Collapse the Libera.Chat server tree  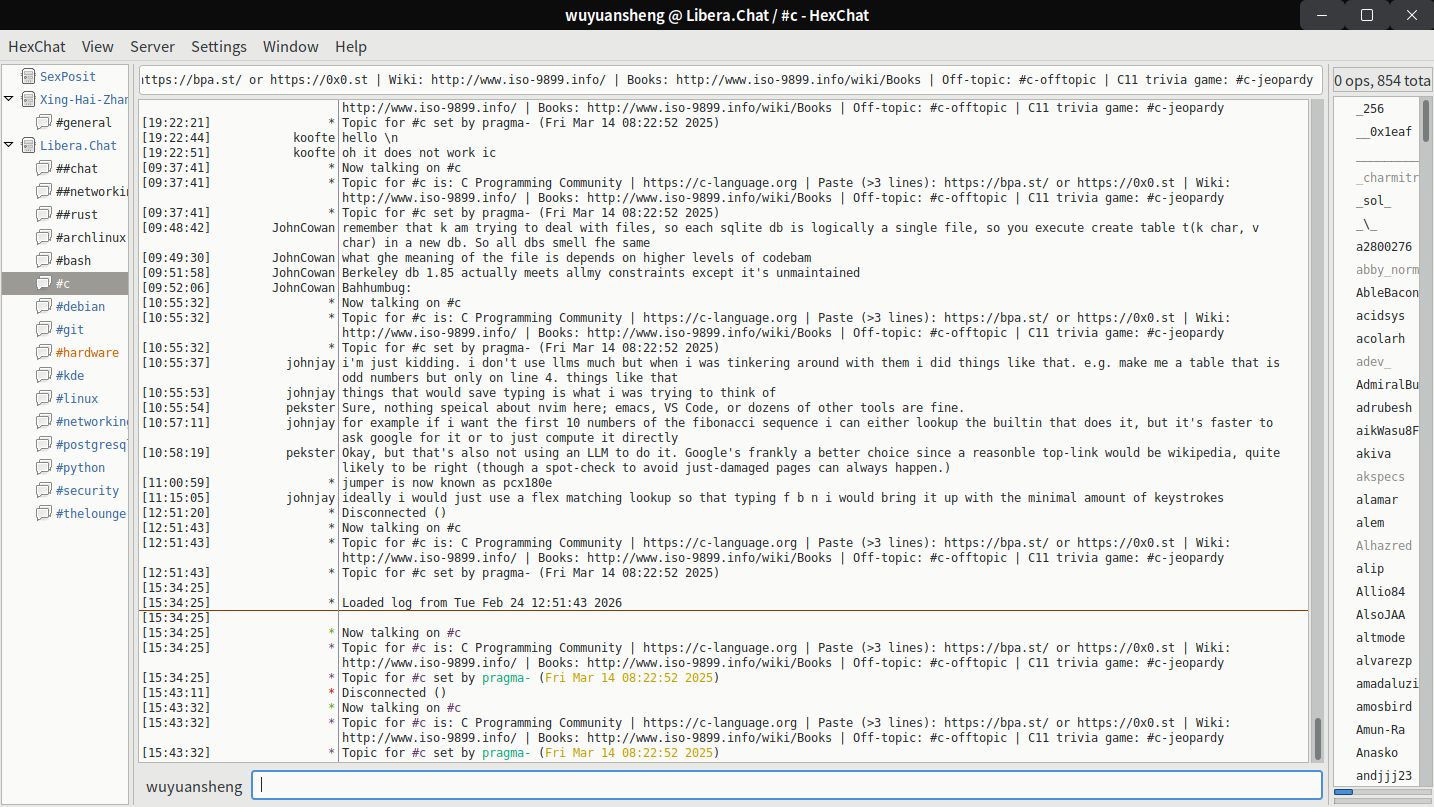pos(9,145)
